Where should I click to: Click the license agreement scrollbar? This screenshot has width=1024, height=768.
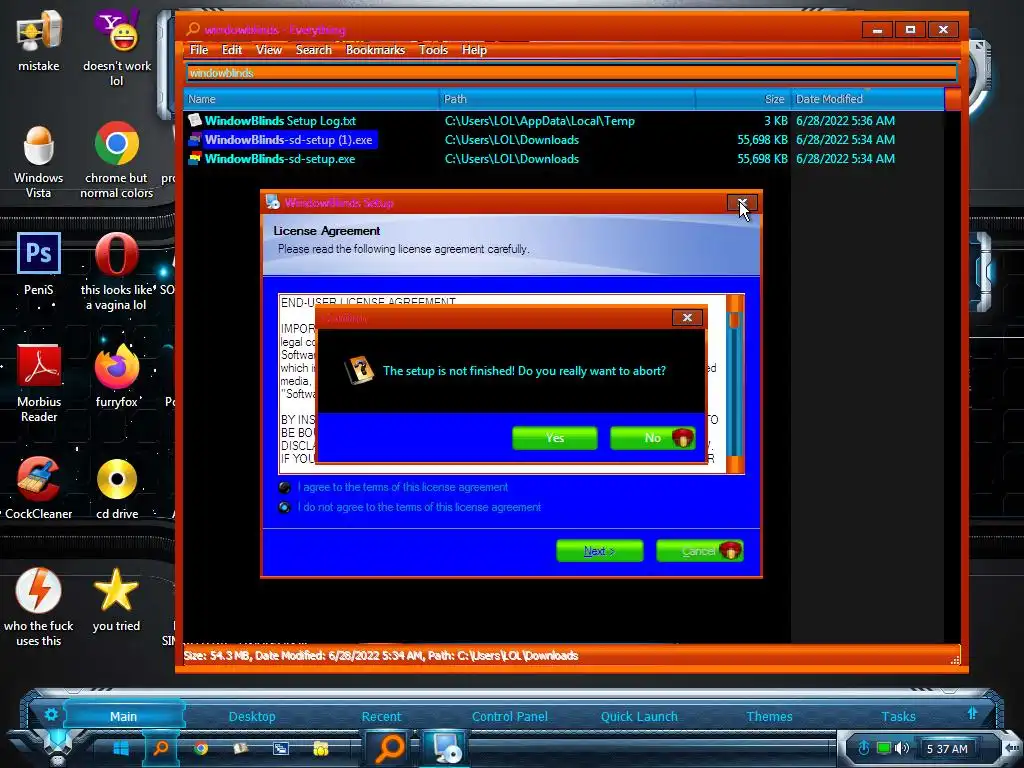735,383
